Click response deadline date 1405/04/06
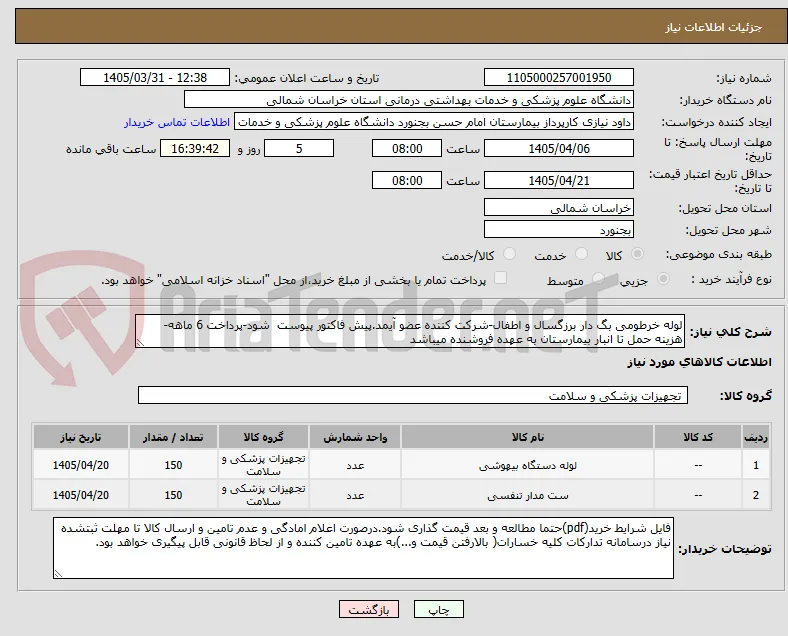 pyautogui.click(x=559, y=149)
